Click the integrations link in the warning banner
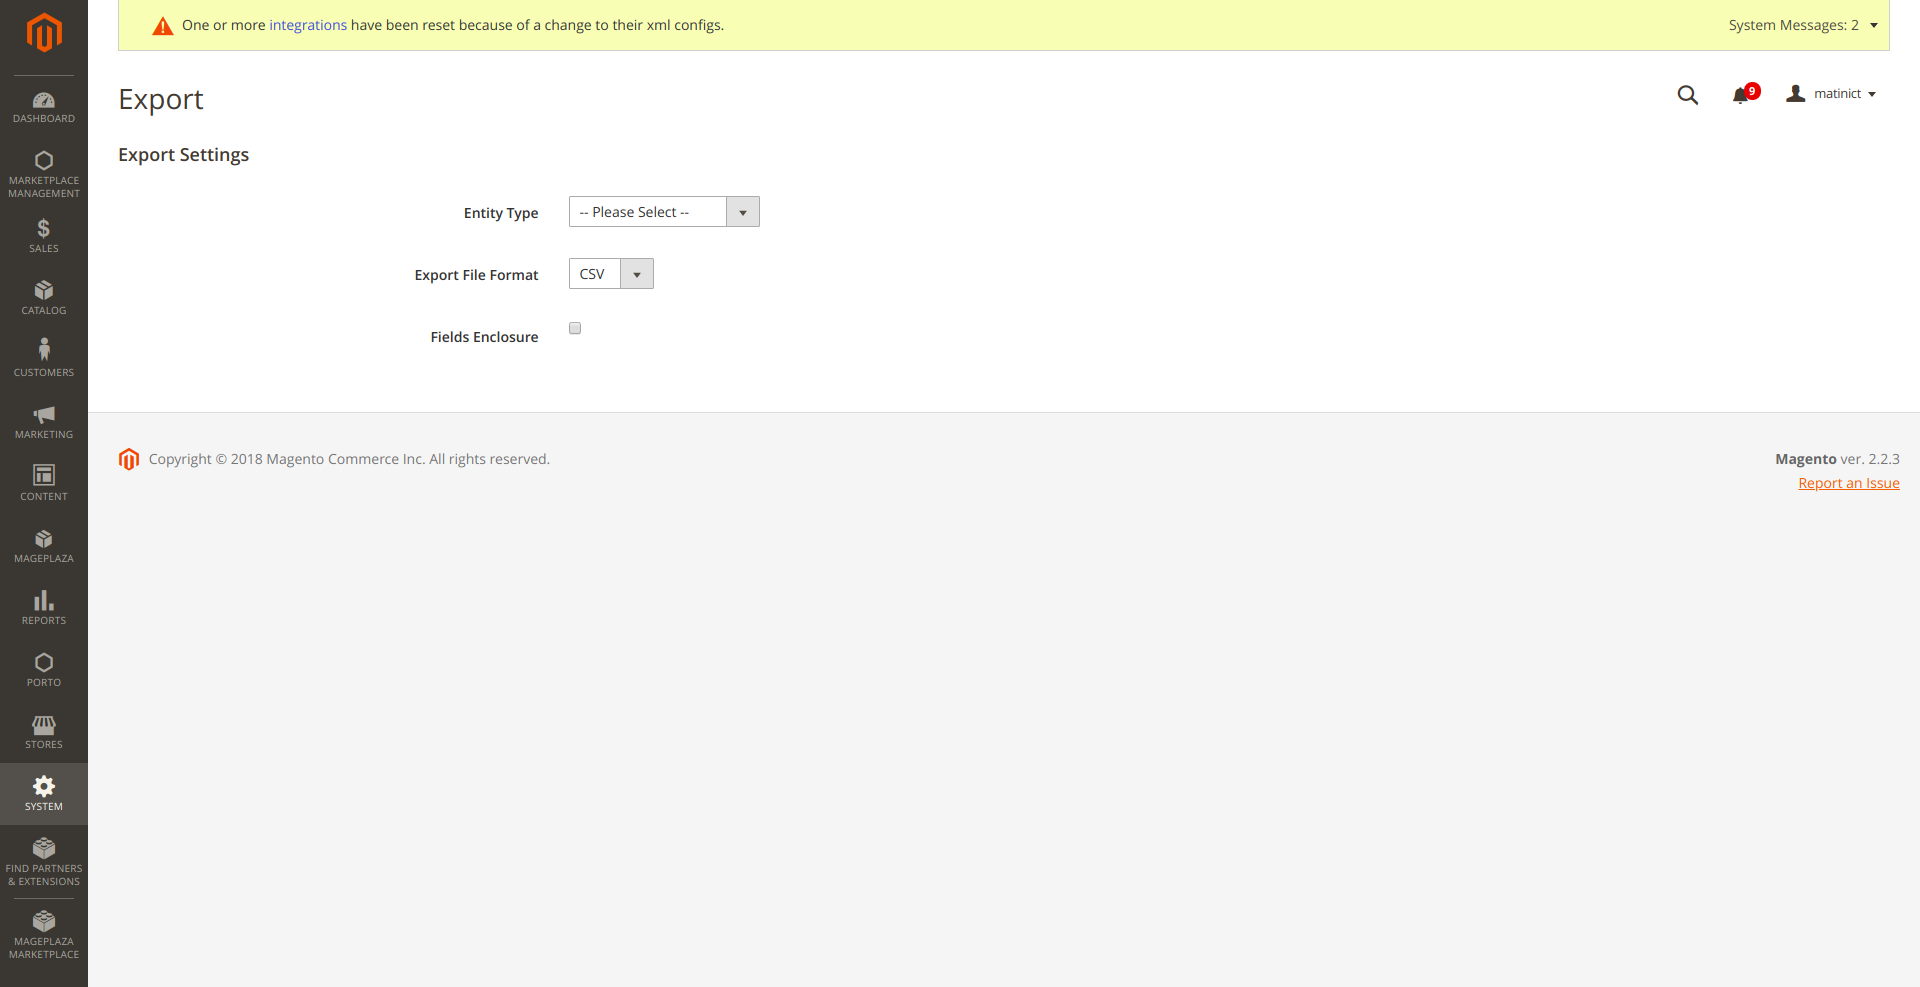The height and width of the screenshot is (987, 1920). click(x=308, y=25)
